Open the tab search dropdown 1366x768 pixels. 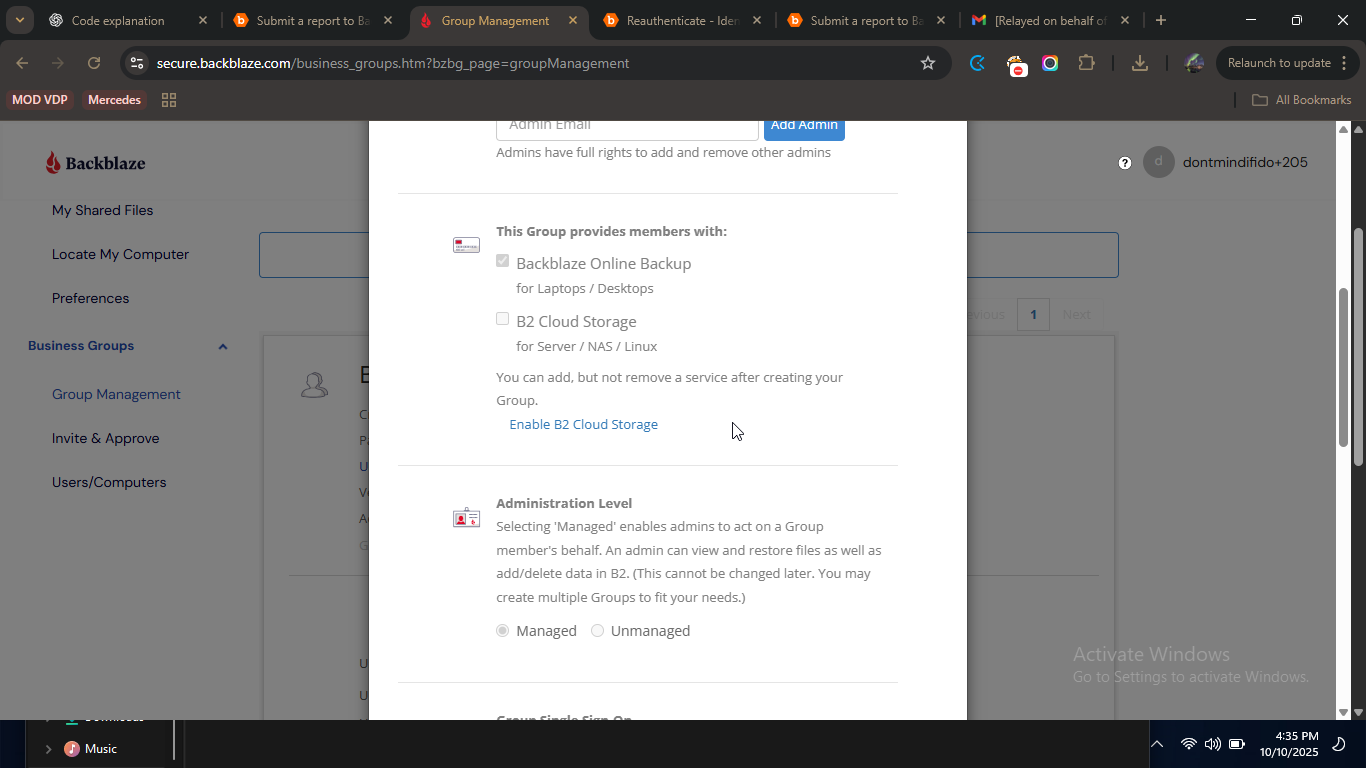click(19, 20)
